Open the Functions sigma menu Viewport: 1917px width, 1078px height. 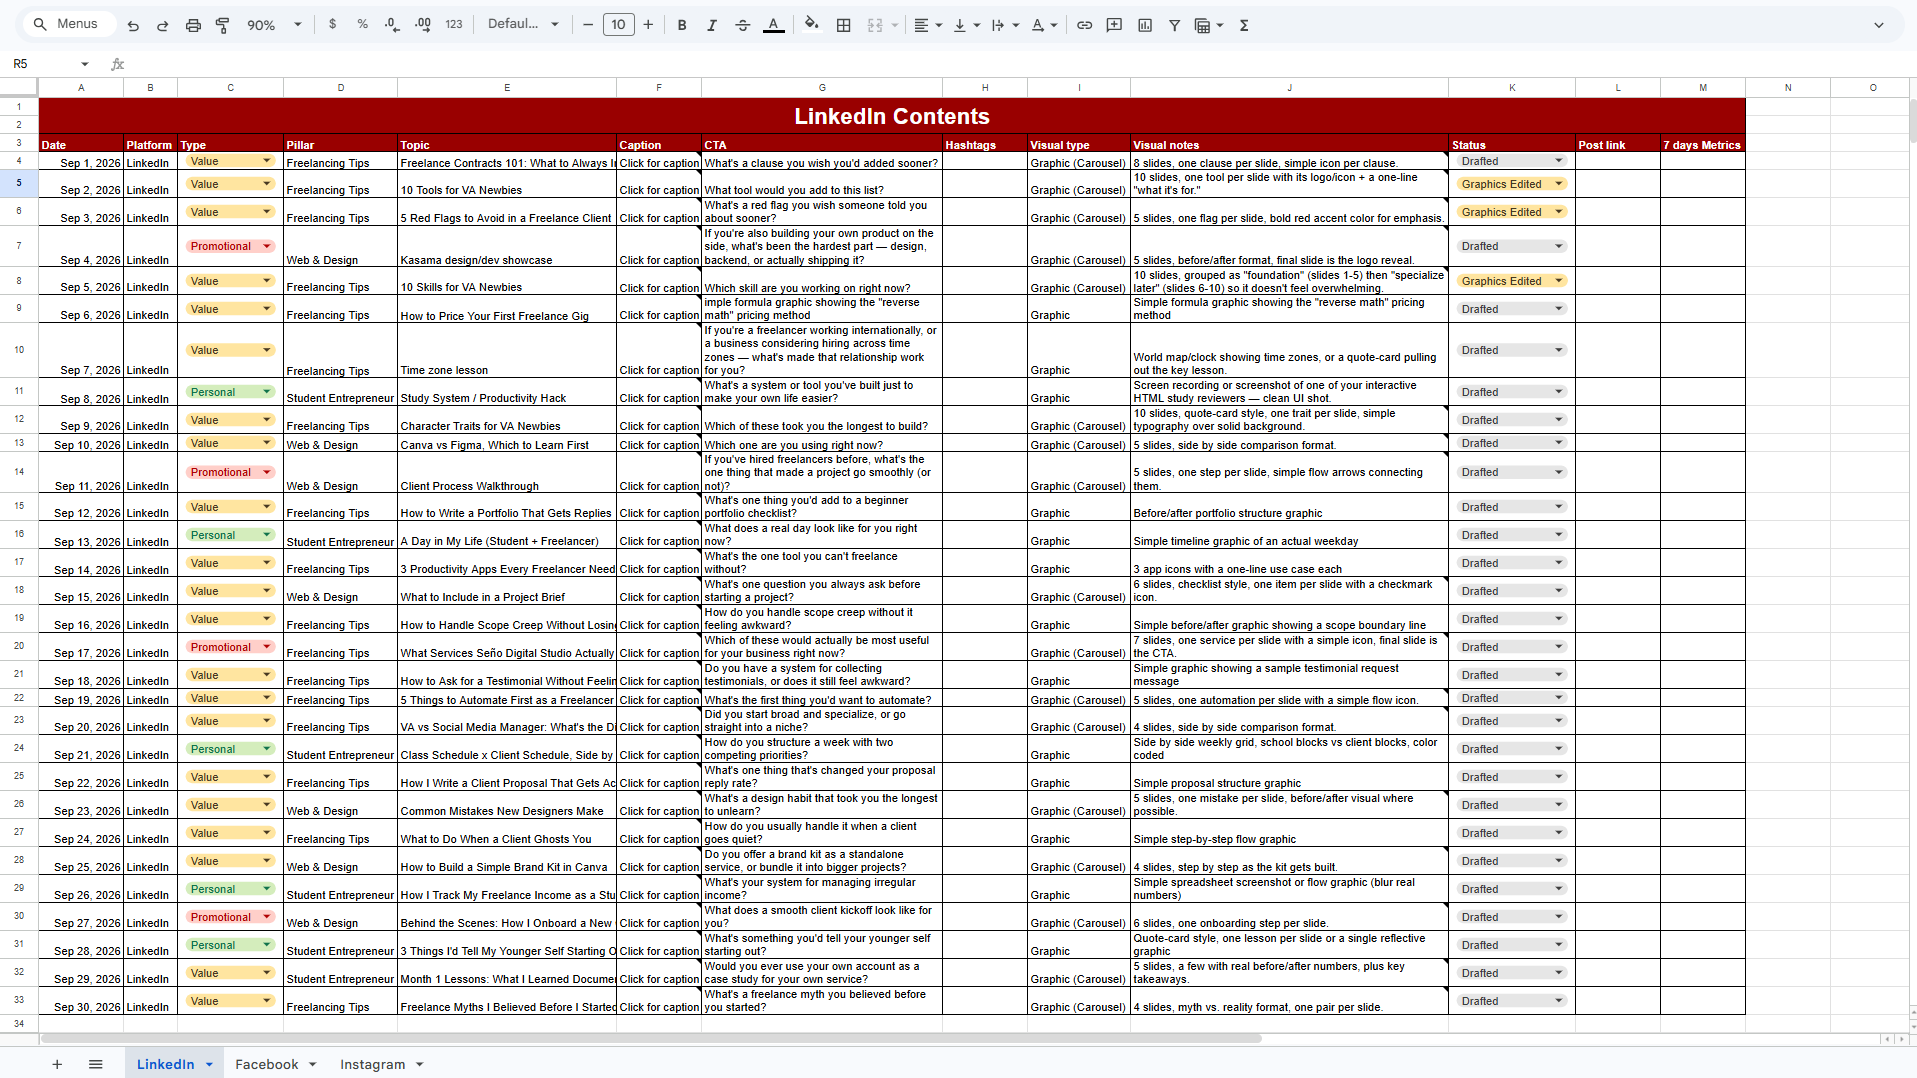(x=1244, y=25)
